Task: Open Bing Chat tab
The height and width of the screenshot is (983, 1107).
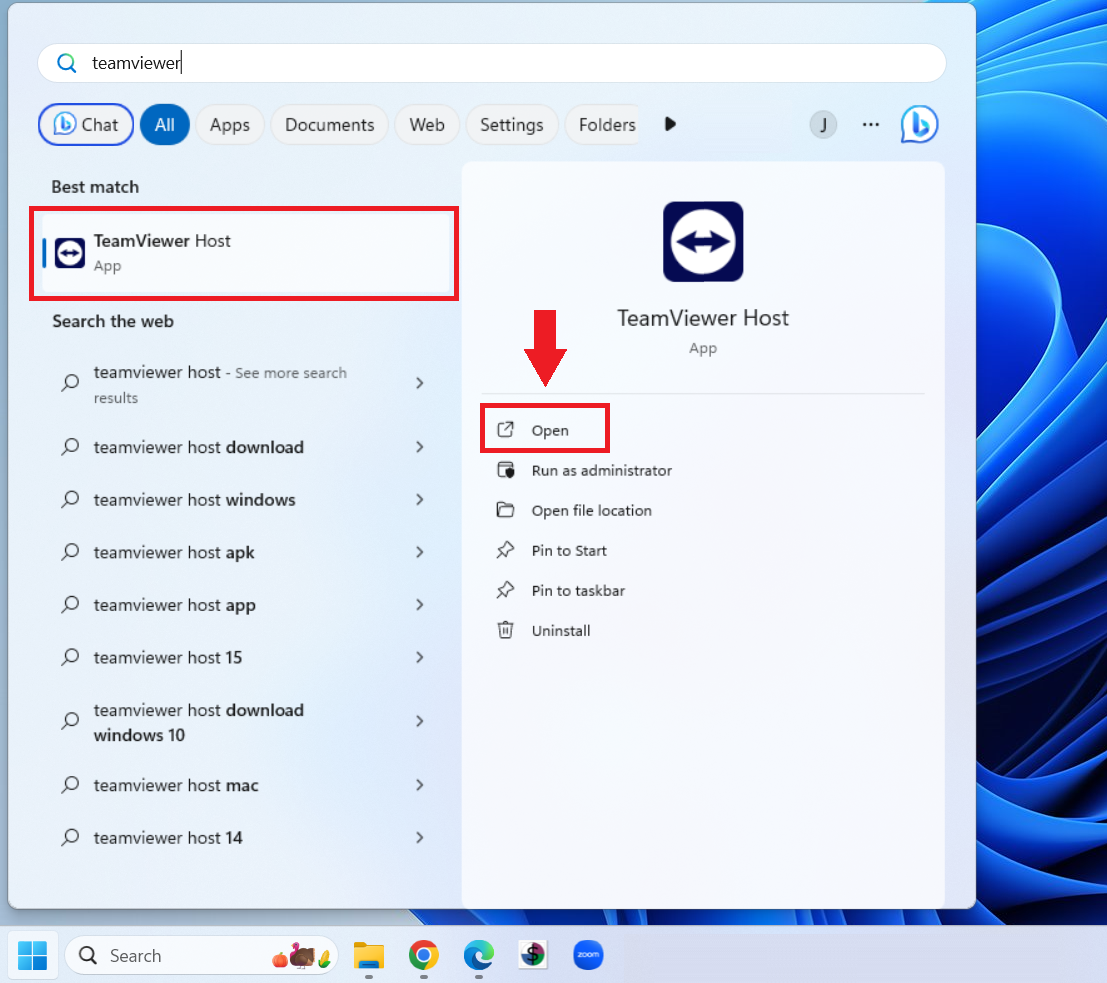Action: pyautogui.click(x=86, y=124)
